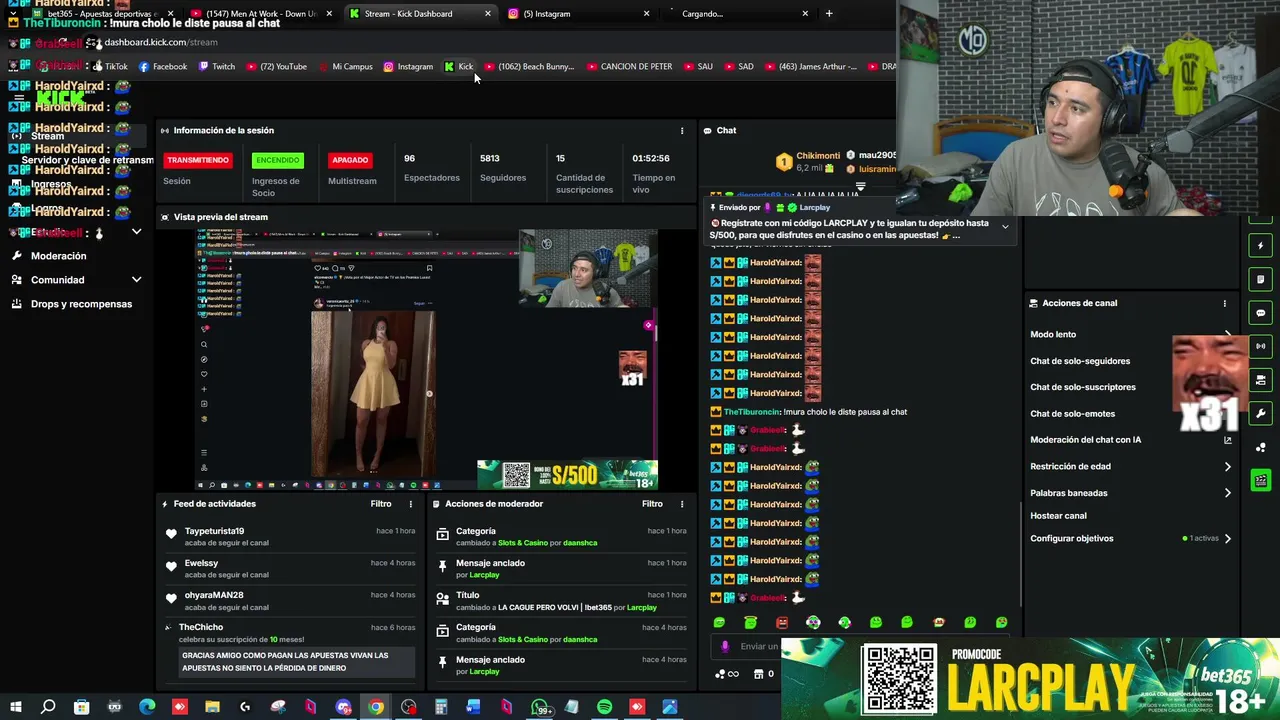Image resolution: width=1280 pixels, height=720 pixels.
Task: Open WhatsApp in the Windows taskbar
Action: 540,707
